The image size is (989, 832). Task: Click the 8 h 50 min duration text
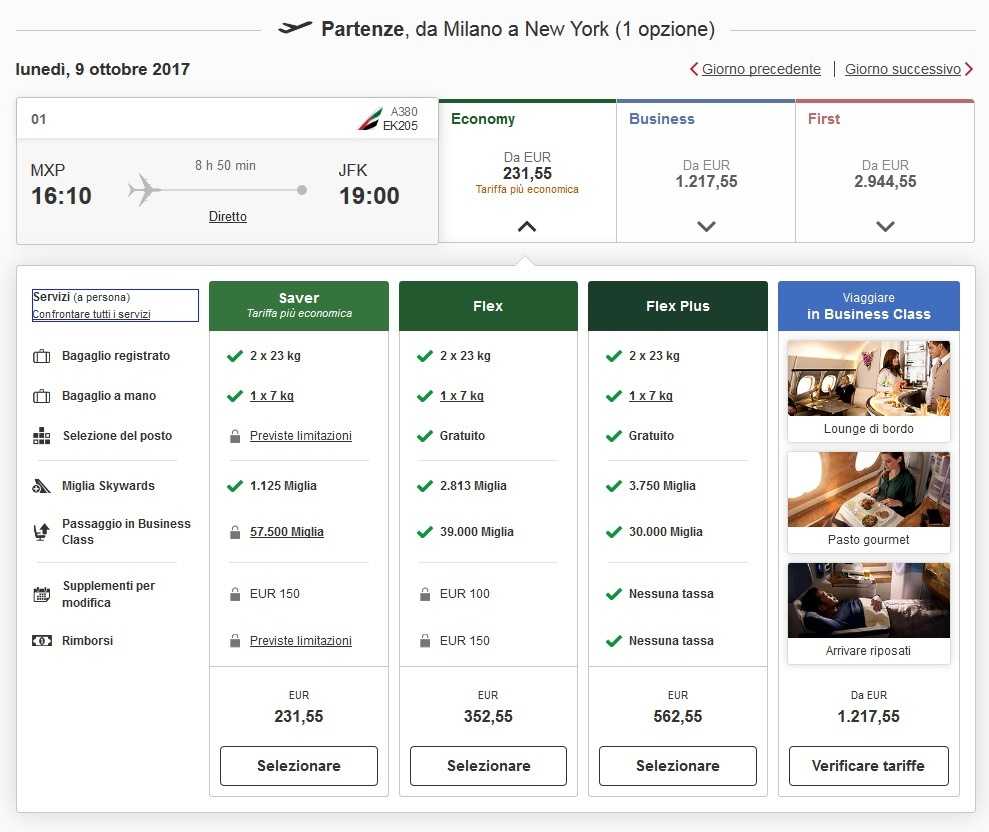(225, 165)
